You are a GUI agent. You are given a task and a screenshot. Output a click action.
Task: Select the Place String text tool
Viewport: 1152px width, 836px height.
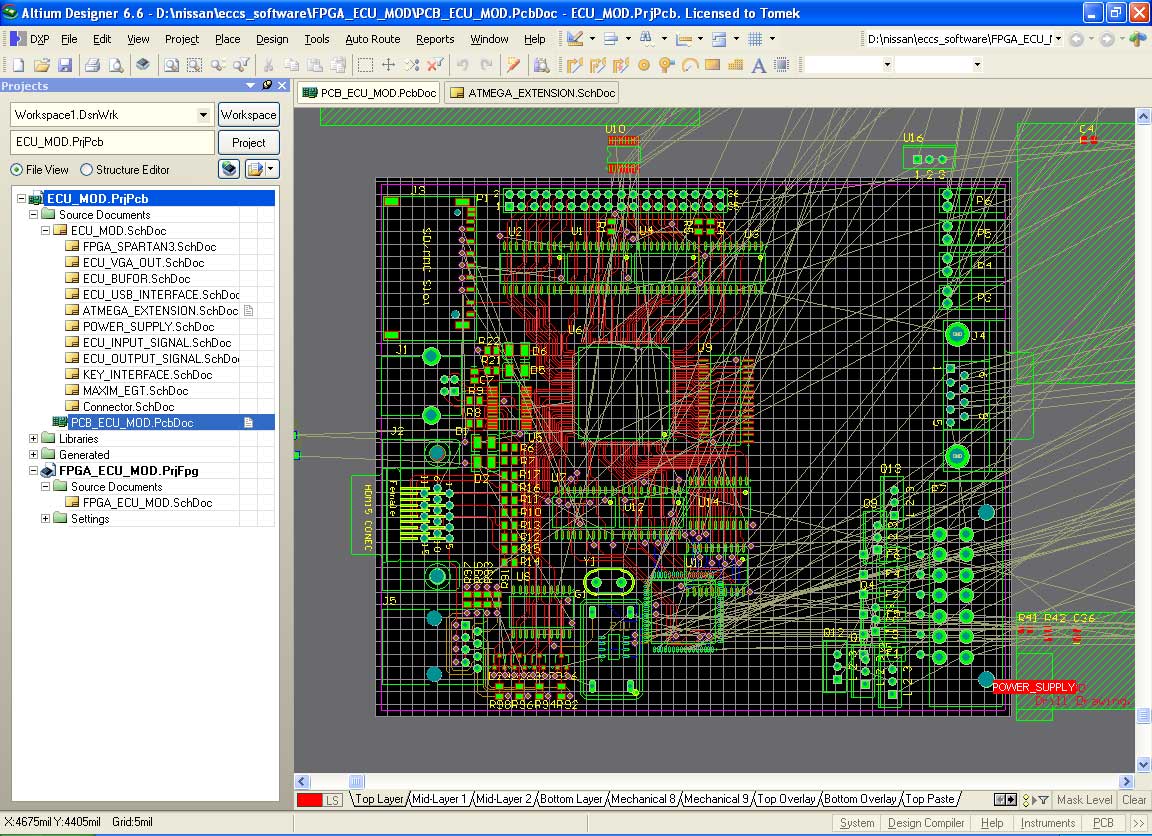coord(758,65)
